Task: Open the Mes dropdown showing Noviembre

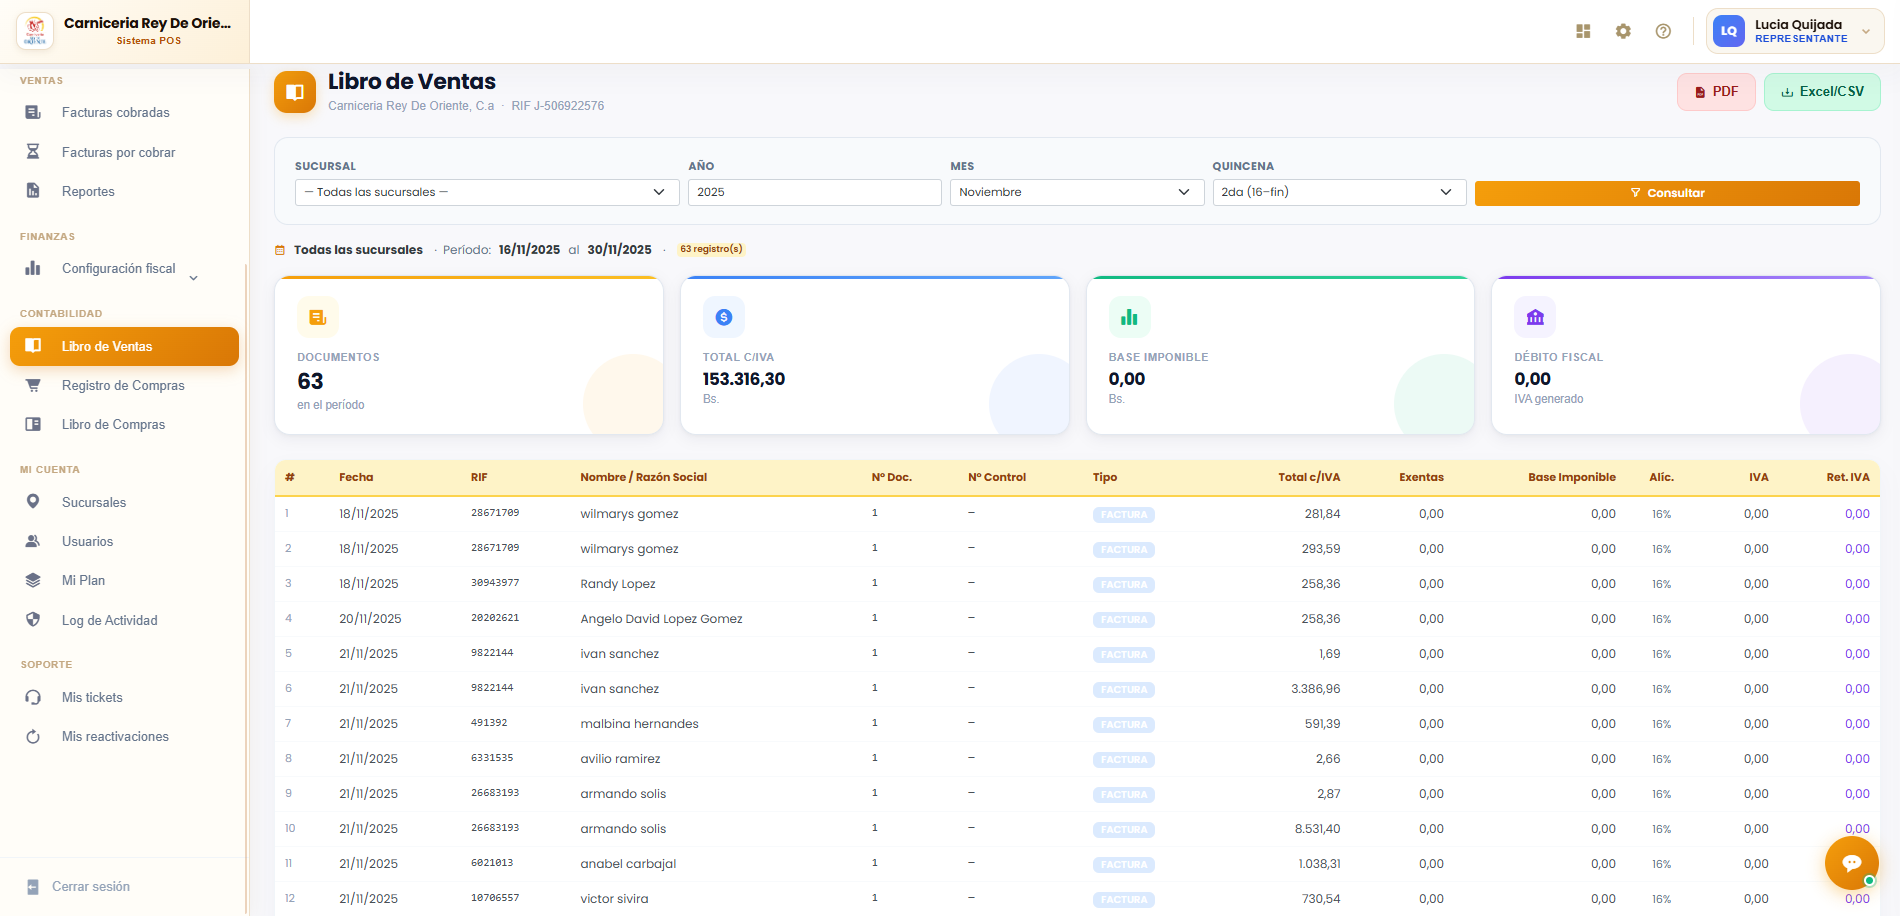Action: point(1077,192)
